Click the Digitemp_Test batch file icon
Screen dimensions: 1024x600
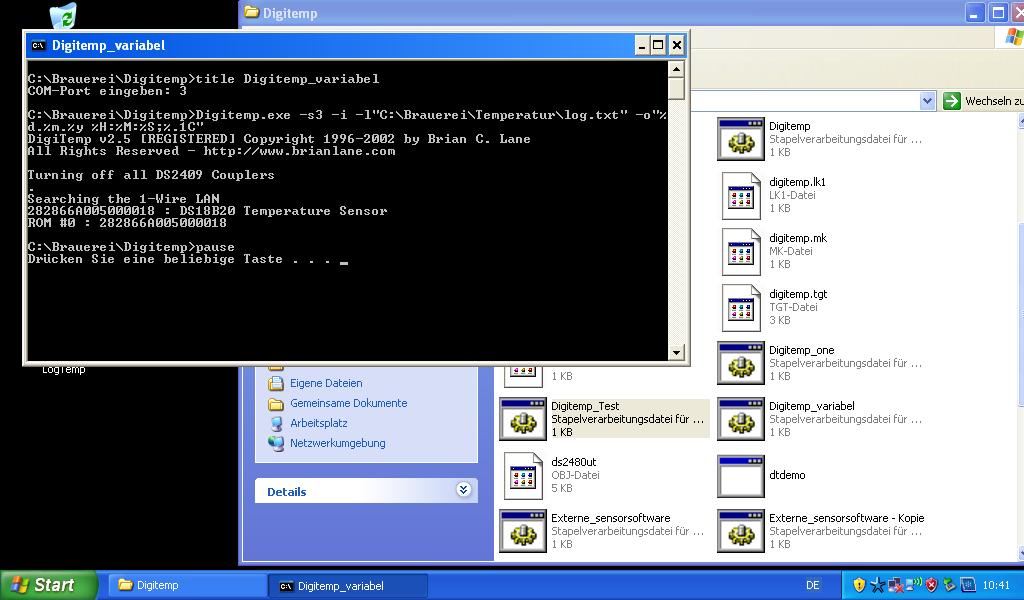click(x=522, y=419)
